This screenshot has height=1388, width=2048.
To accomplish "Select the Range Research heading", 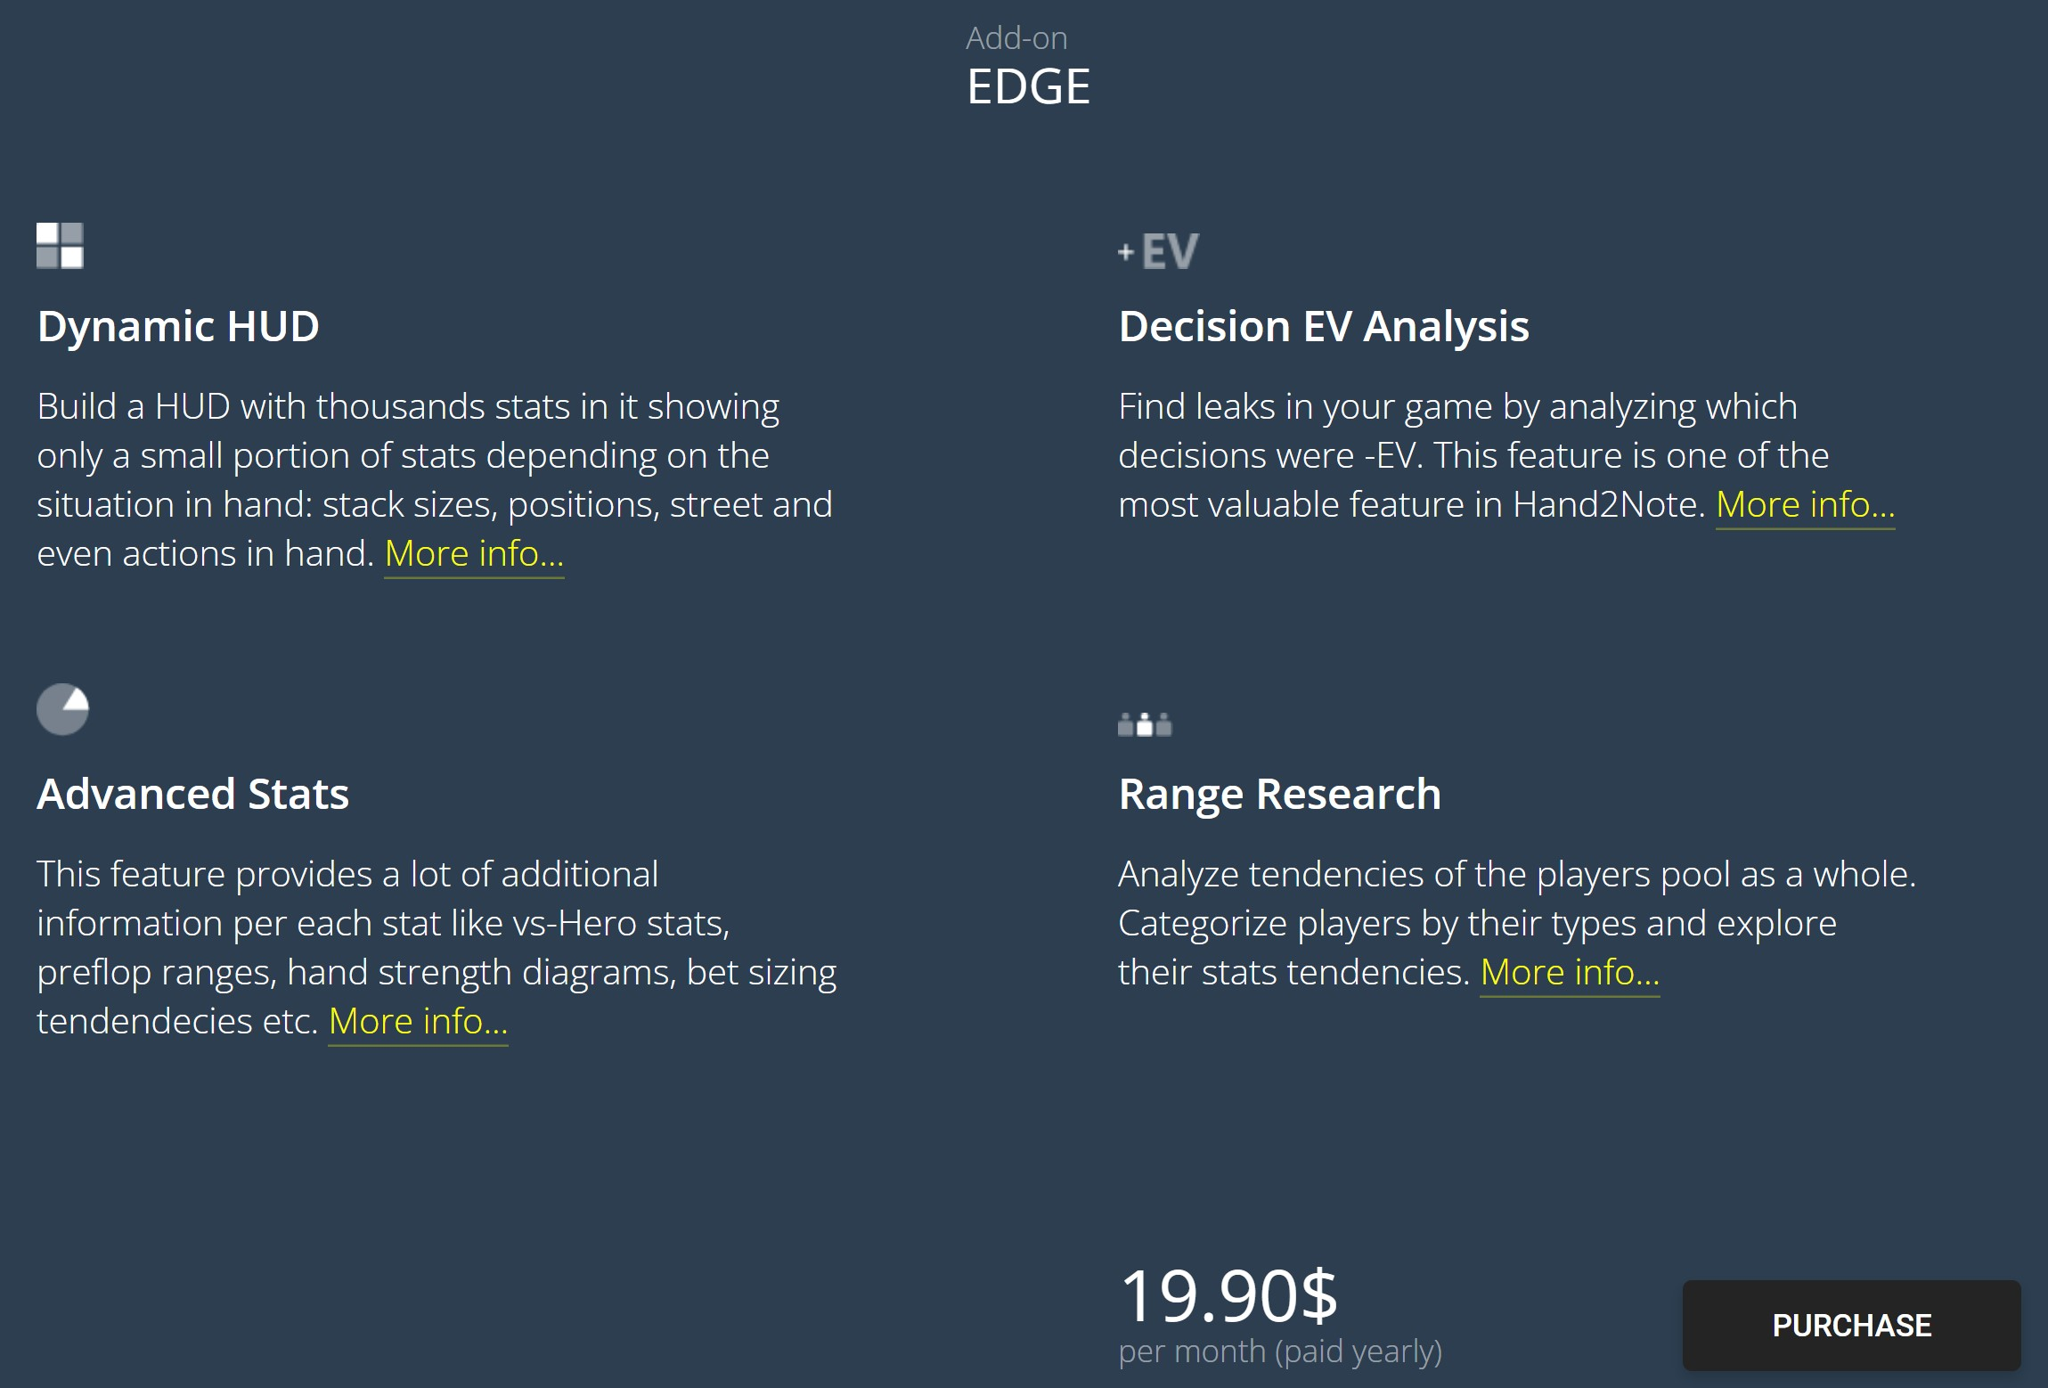I will [x=1279, y=794].
